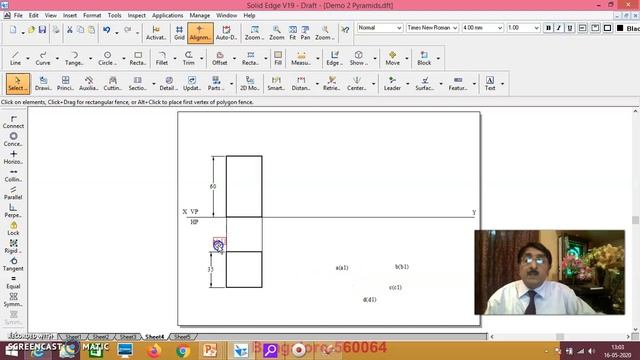Choose the Leader annotation tool
Screen dimensions: 640x360
pos(392,83)
